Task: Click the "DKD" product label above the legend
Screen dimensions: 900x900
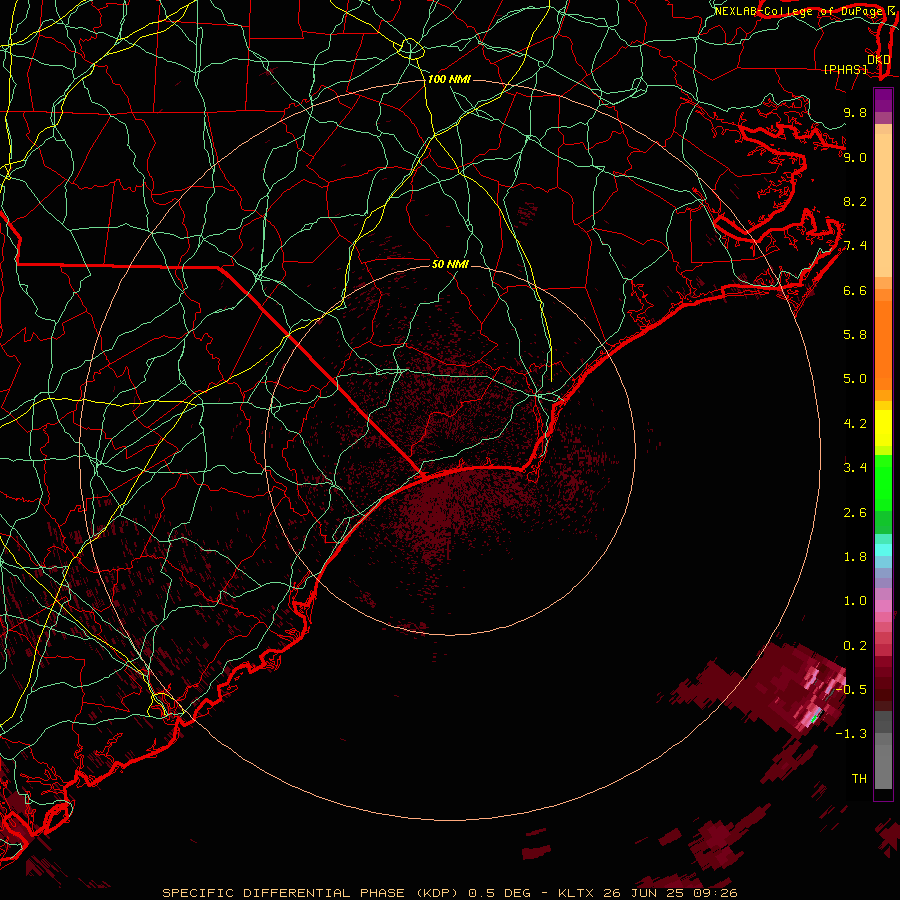Action: coord(879,59)
